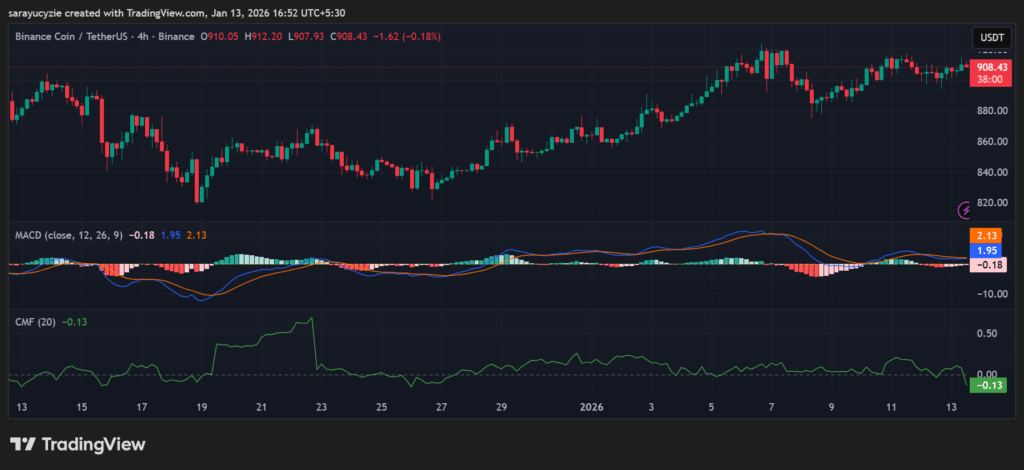Click the 2026 label on time axis
This screenshot has width=1024, height=470.
click(x=593, y=407)
